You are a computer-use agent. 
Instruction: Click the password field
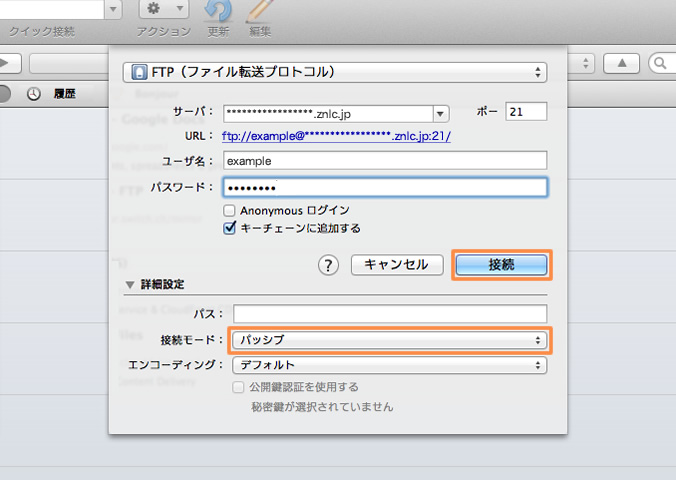point(385,188)
